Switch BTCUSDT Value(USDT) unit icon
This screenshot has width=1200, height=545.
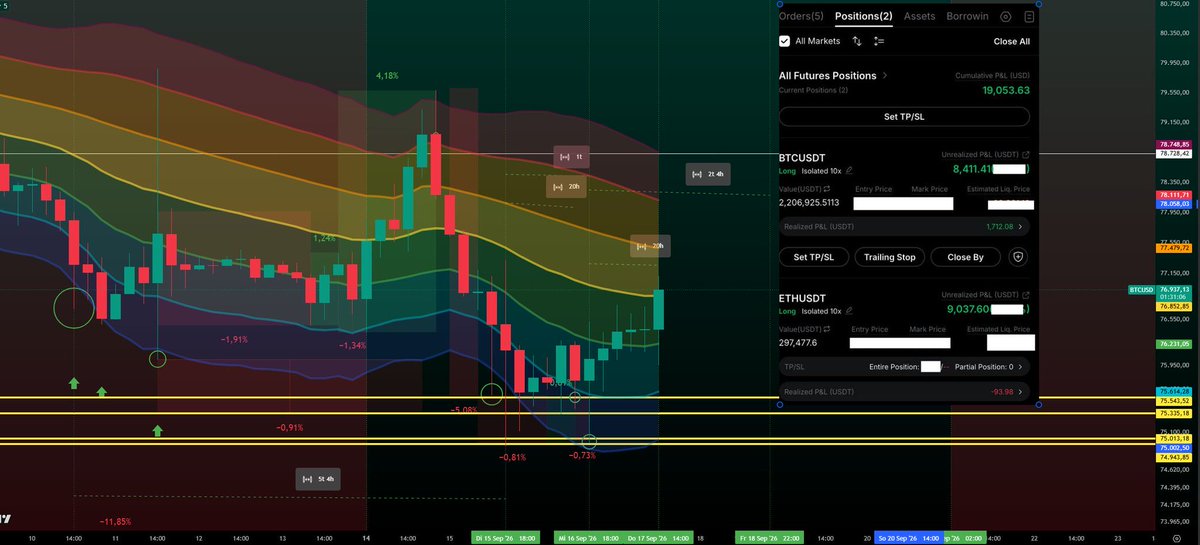827,189
